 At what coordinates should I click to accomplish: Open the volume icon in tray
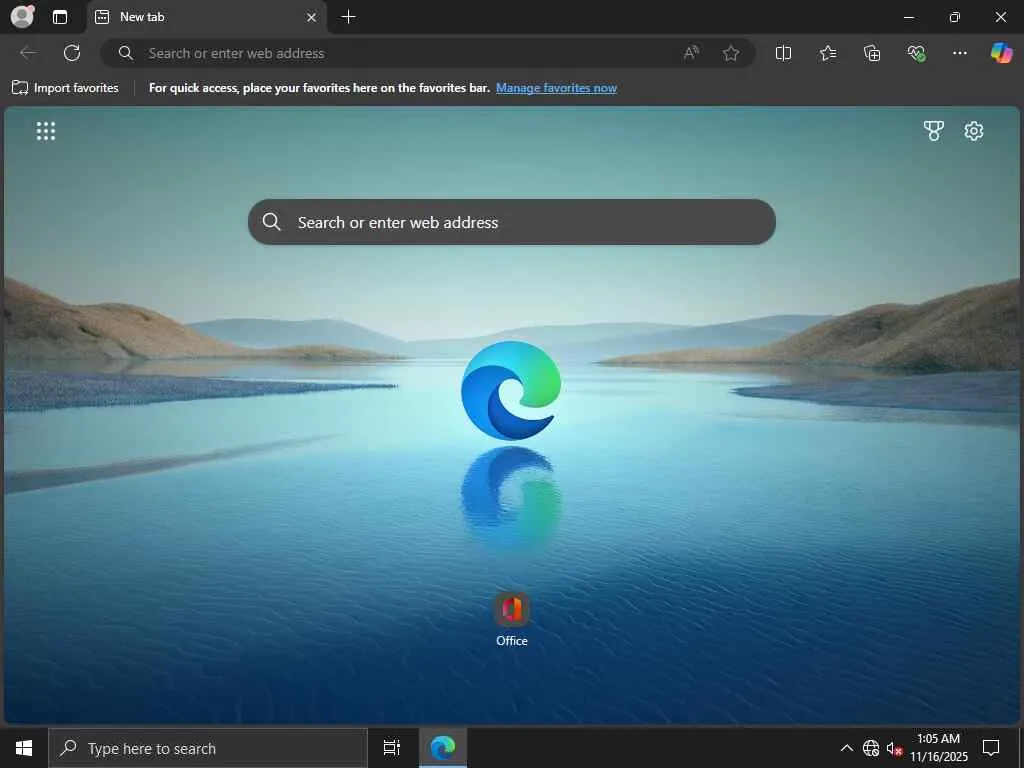coord(894,748)
